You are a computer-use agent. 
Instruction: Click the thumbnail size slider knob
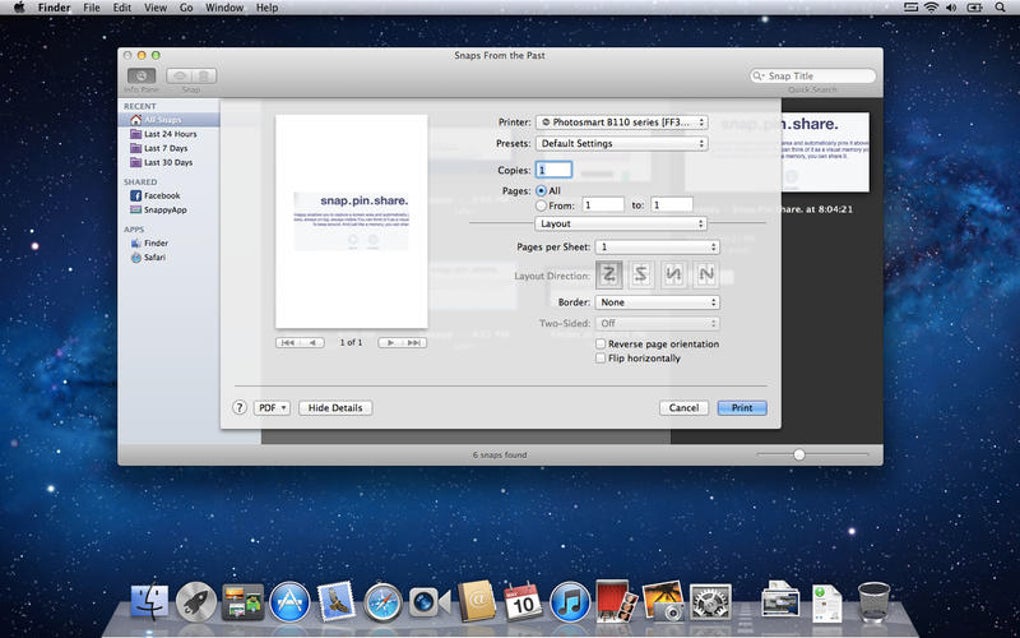tap(799, 454)
